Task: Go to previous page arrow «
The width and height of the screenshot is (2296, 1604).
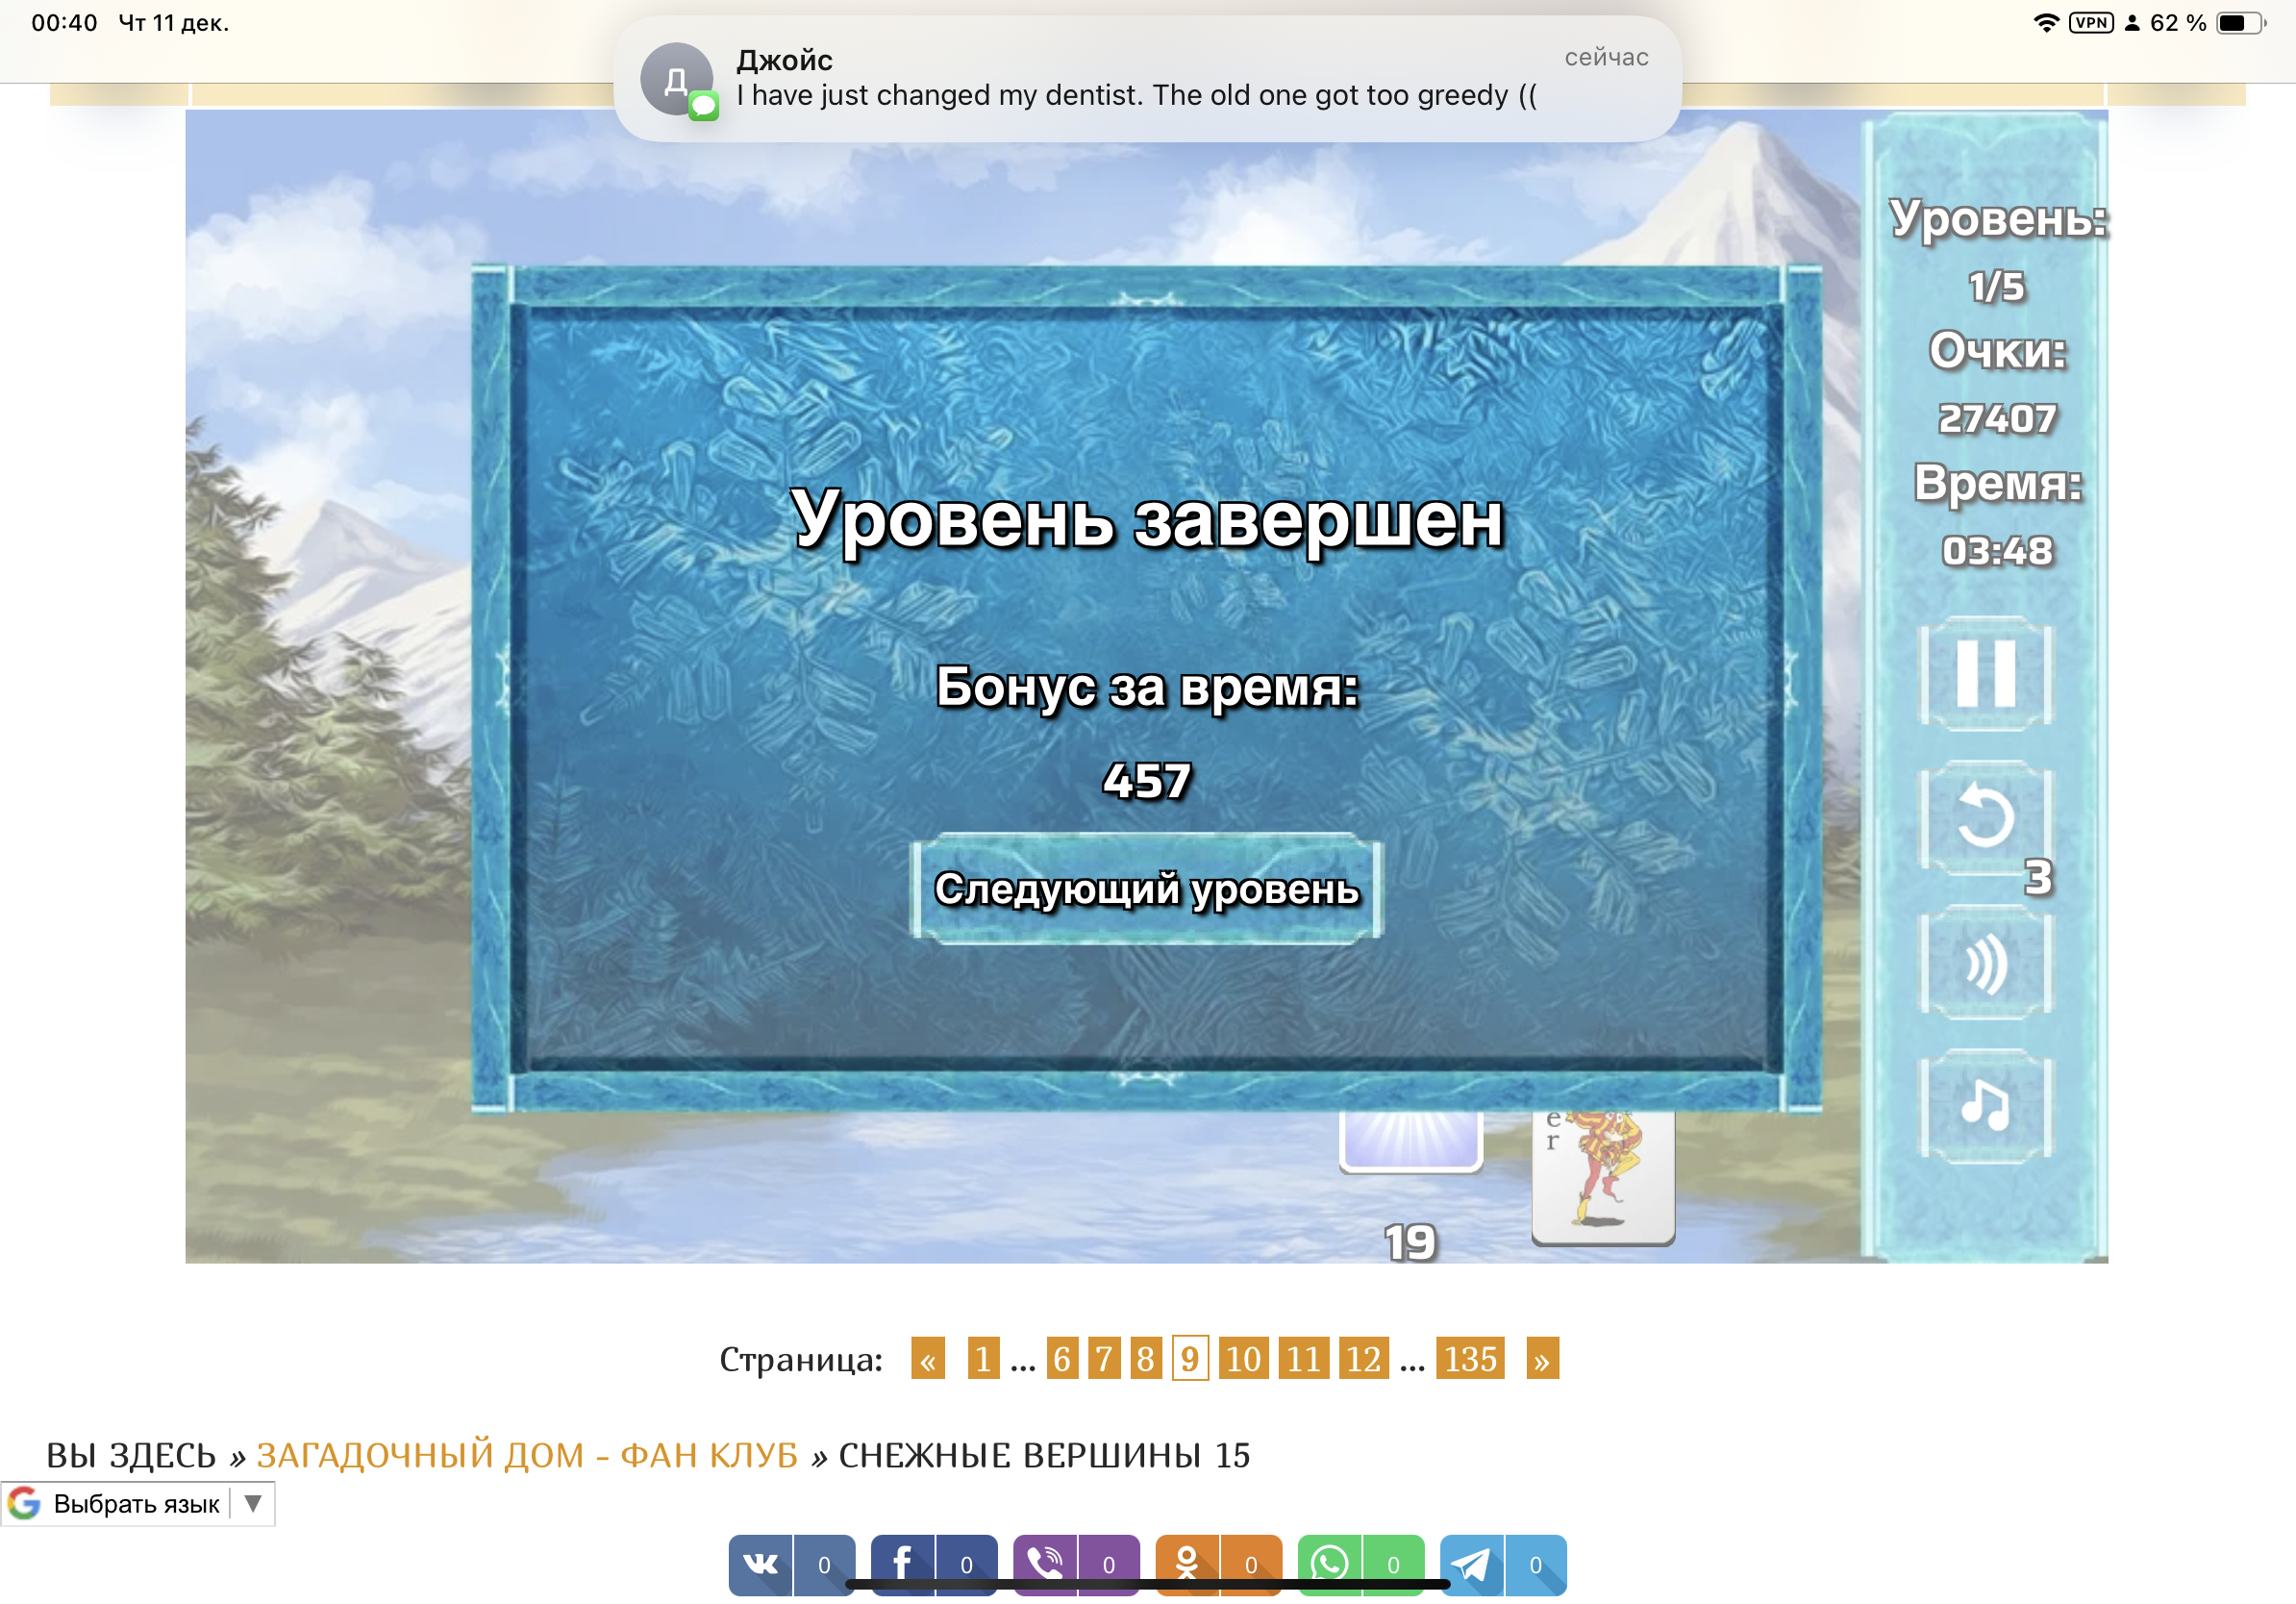Action: point(927,1359)
